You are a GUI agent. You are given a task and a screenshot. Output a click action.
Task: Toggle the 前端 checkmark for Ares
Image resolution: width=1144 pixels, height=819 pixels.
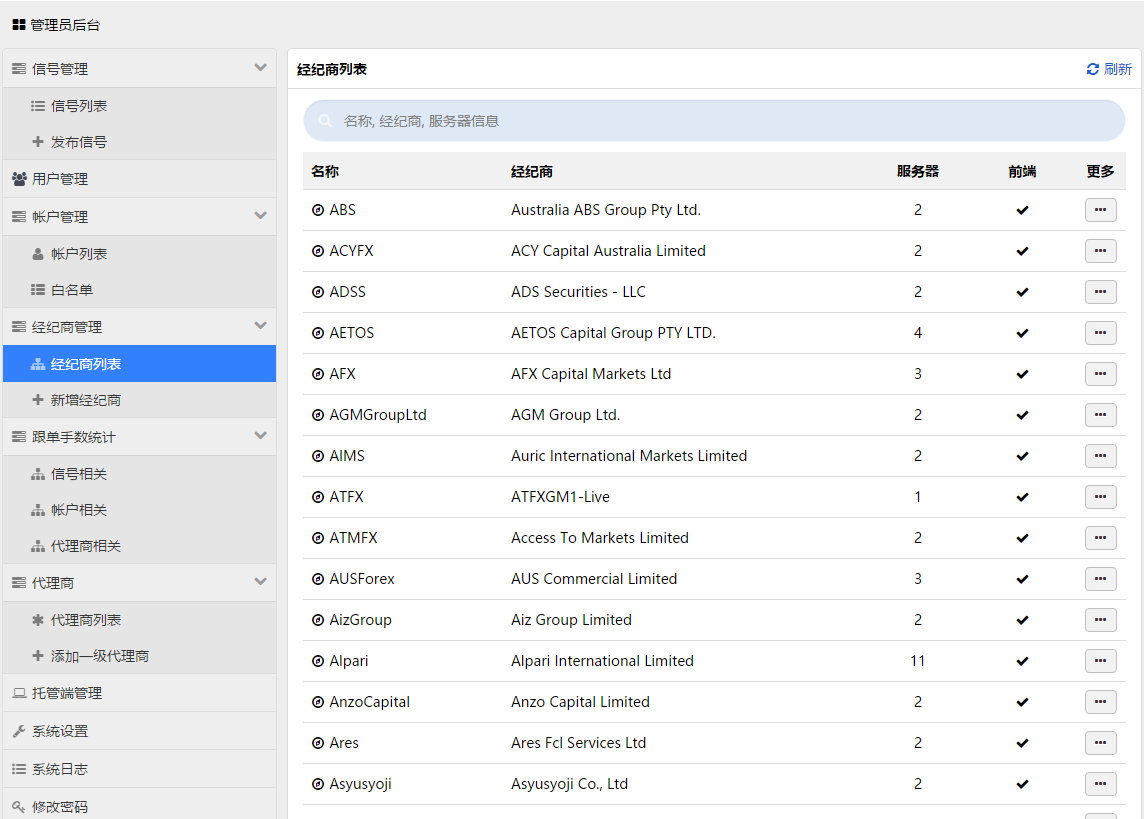pyautogui.click(x=1022, y=743)
